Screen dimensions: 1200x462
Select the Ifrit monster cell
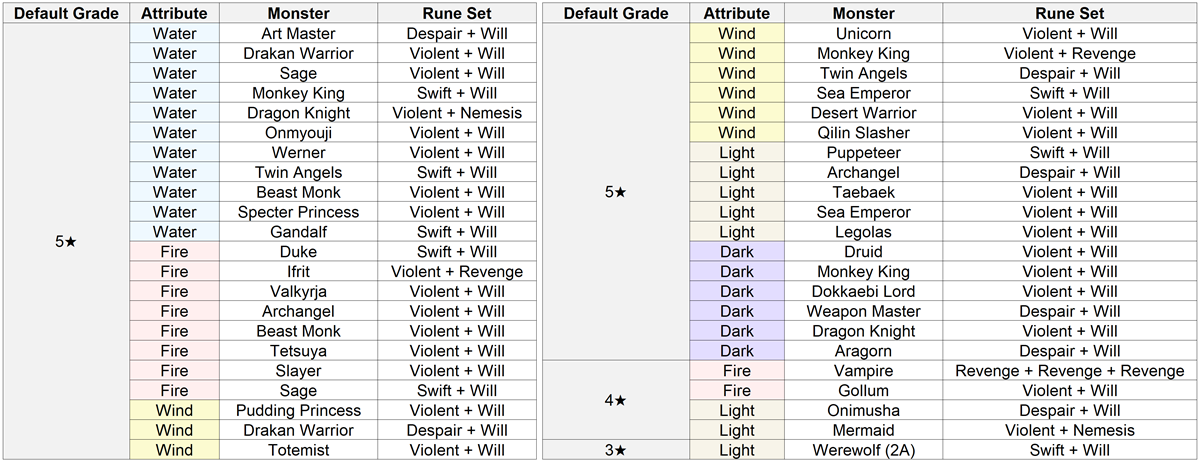click(x=298, y=271)
